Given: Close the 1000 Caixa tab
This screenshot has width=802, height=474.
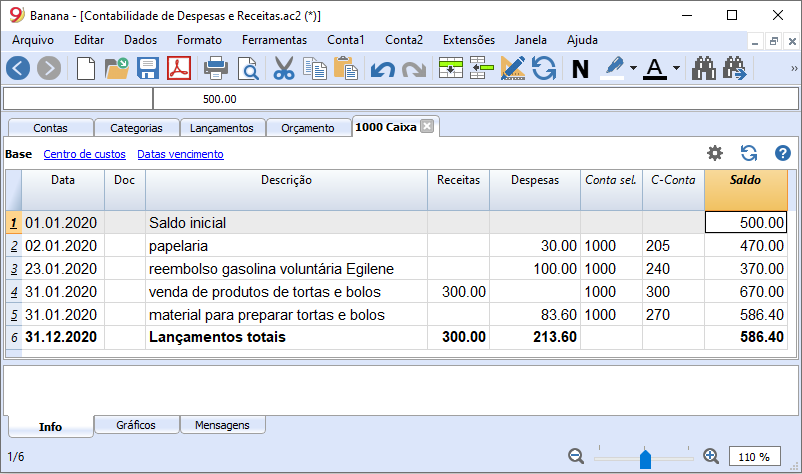Looking at the screenshot, I should click(427, 126).
